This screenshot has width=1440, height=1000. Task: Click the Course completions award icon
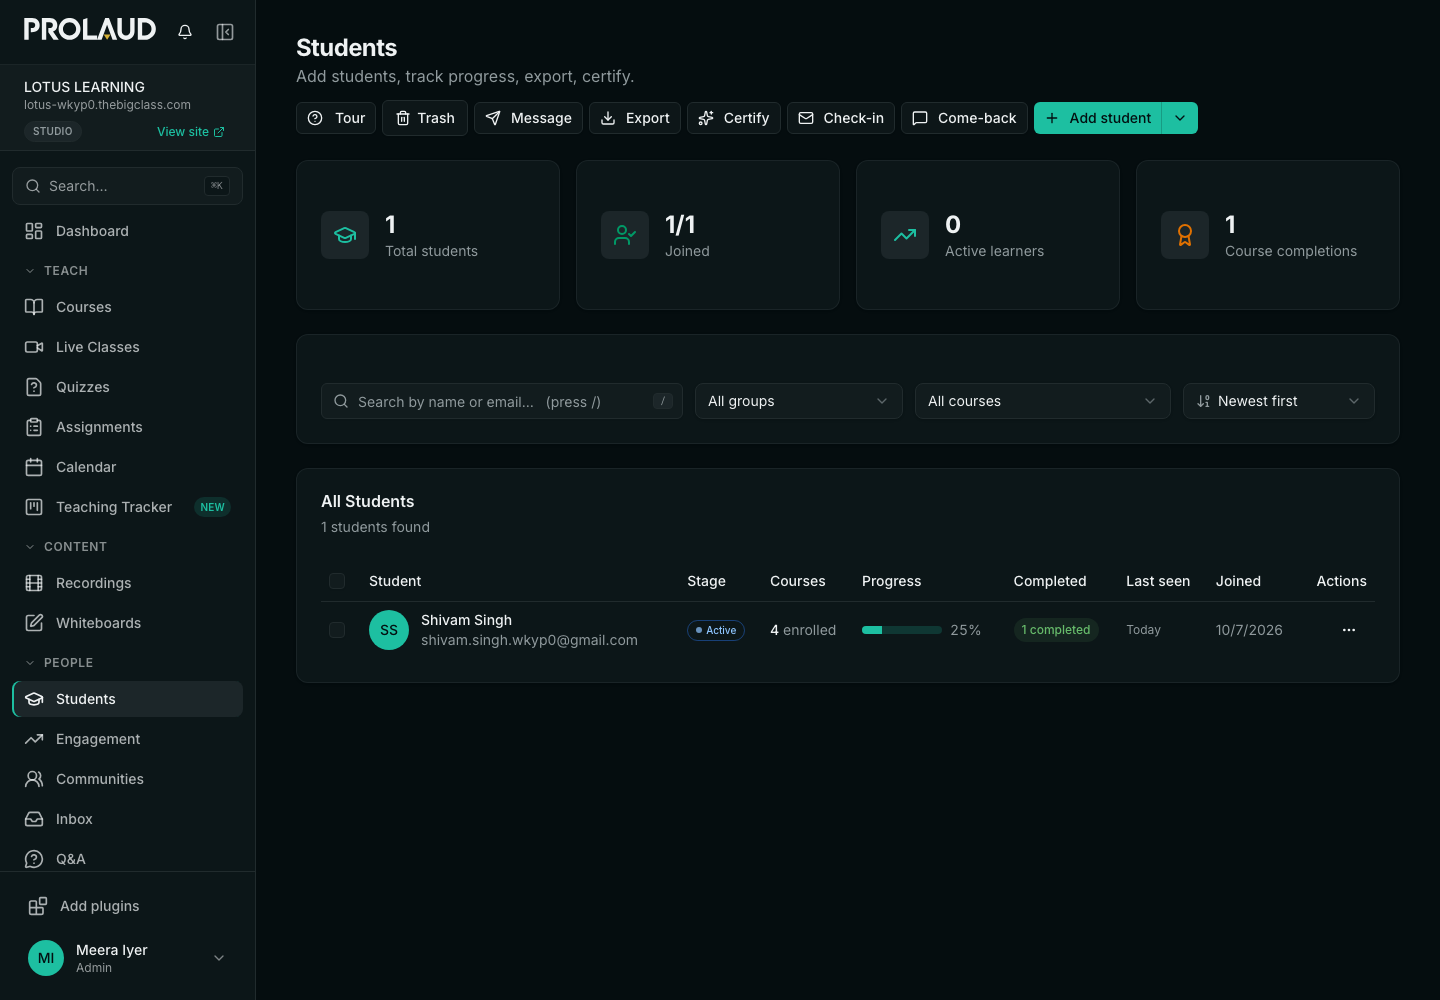1185,235
